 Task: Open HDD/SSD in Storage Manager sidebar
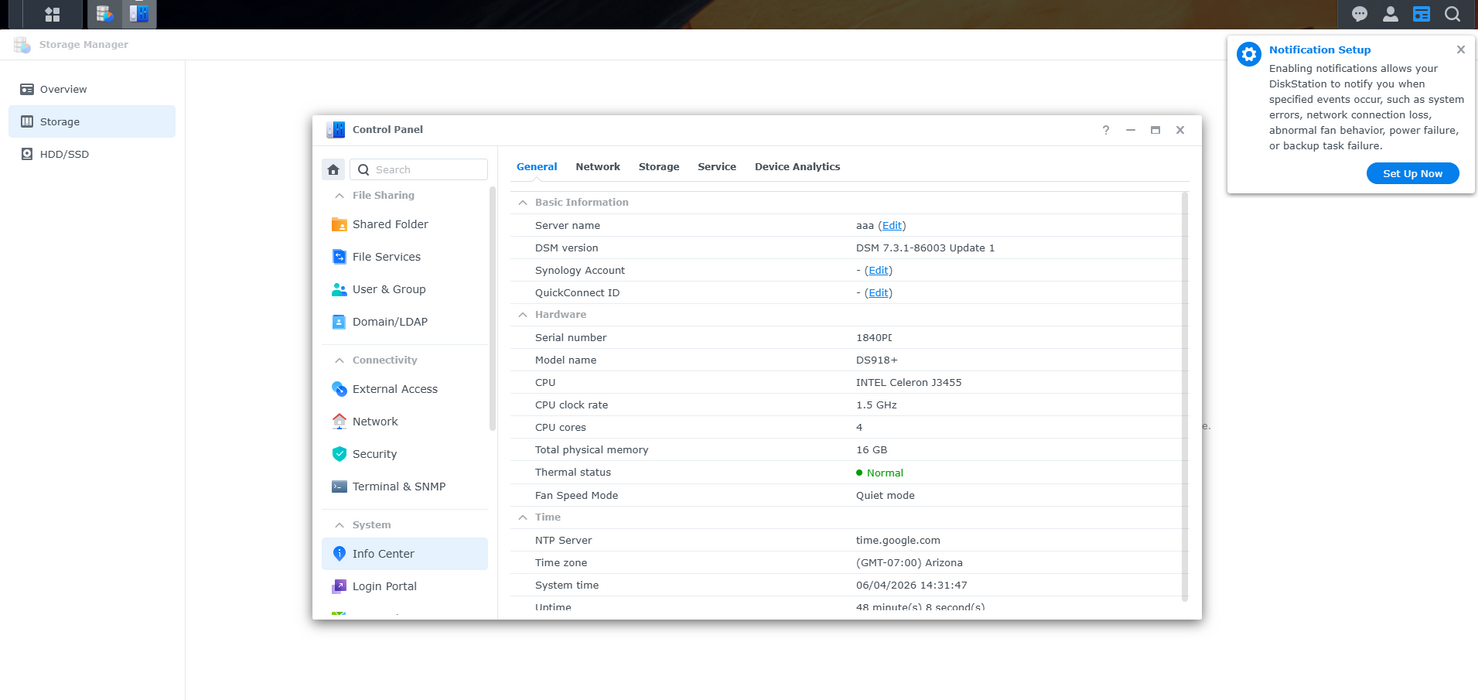[x=92, y=154]
